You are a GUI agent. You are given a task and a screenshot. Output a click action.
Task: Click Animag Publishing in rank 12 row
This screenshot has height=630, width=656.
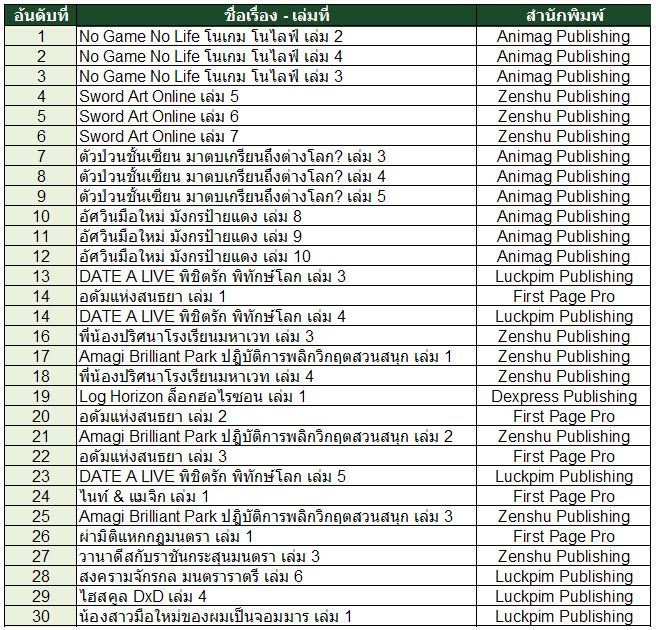coord(564,256)
